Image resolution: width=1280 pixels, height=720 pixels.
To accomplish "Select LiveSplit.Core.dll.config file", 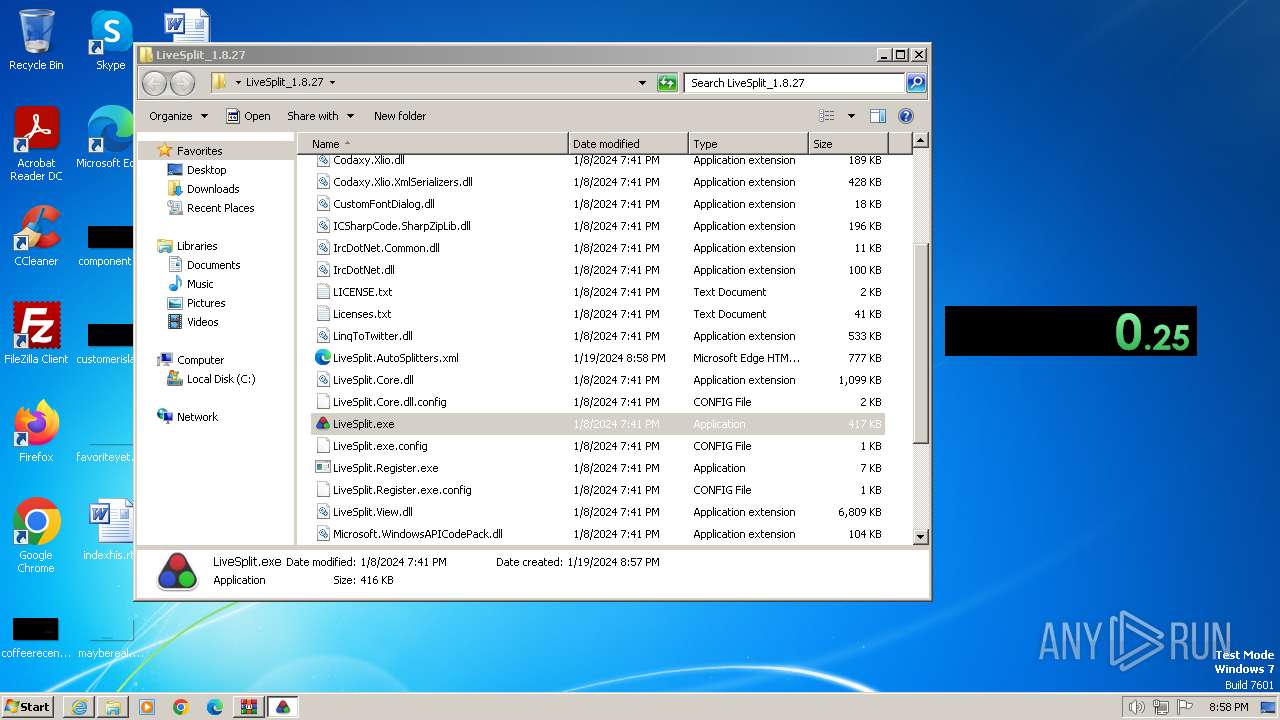I will (x=597, y=402).
